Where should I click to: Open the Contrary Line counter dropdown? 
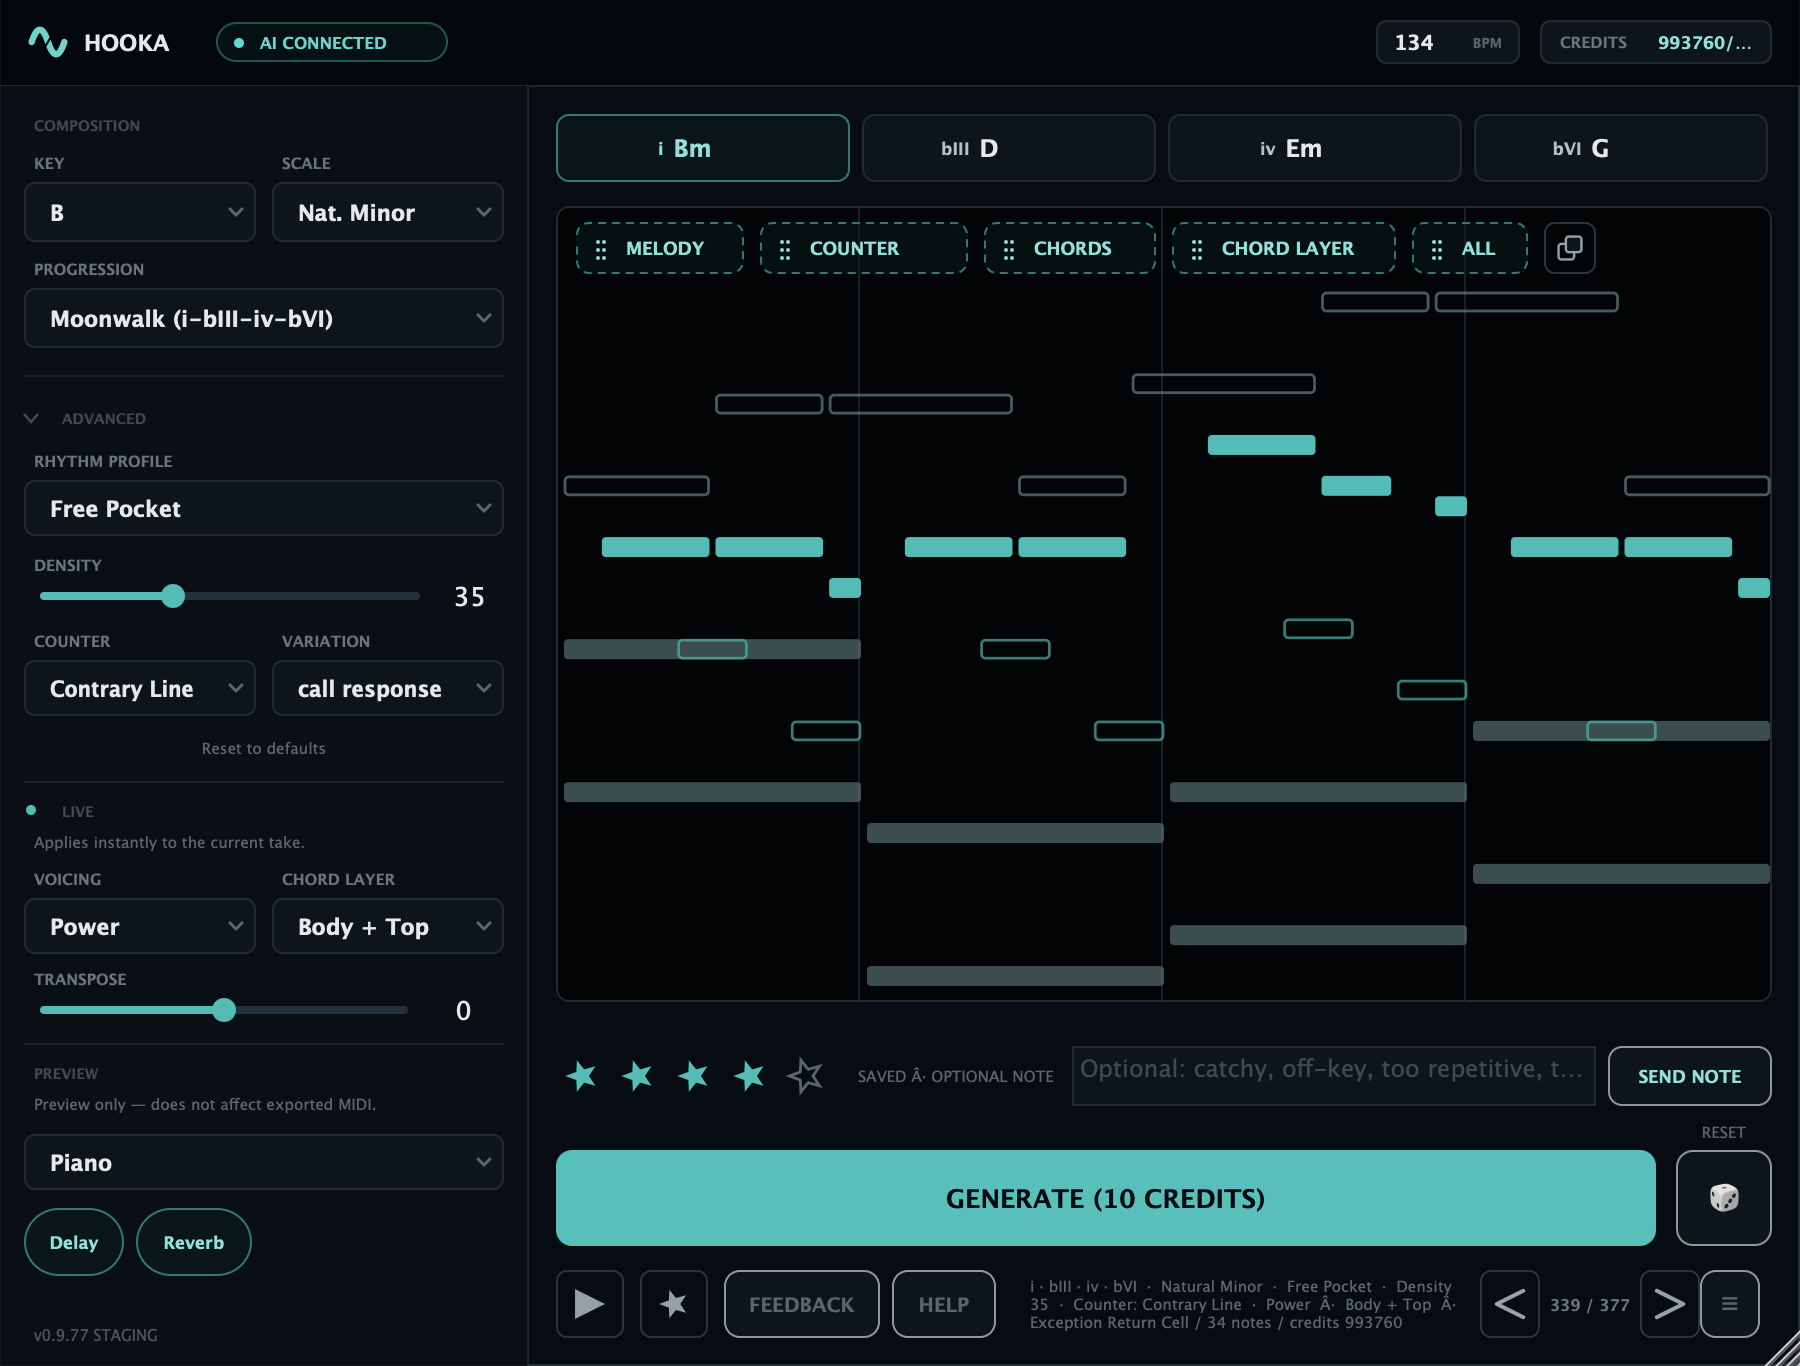(140, 688)
